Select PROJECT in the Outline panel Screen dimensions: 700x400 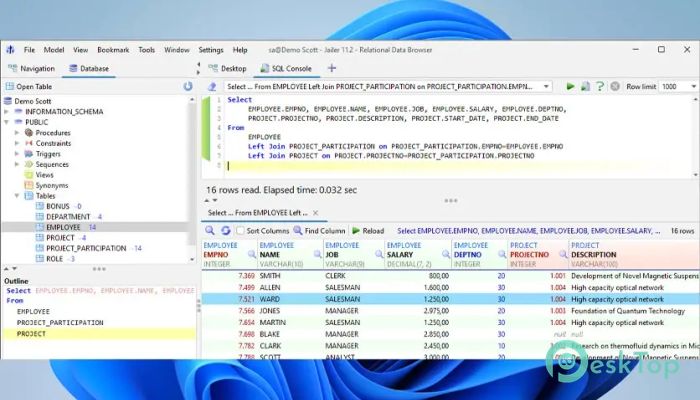point(31,333)
